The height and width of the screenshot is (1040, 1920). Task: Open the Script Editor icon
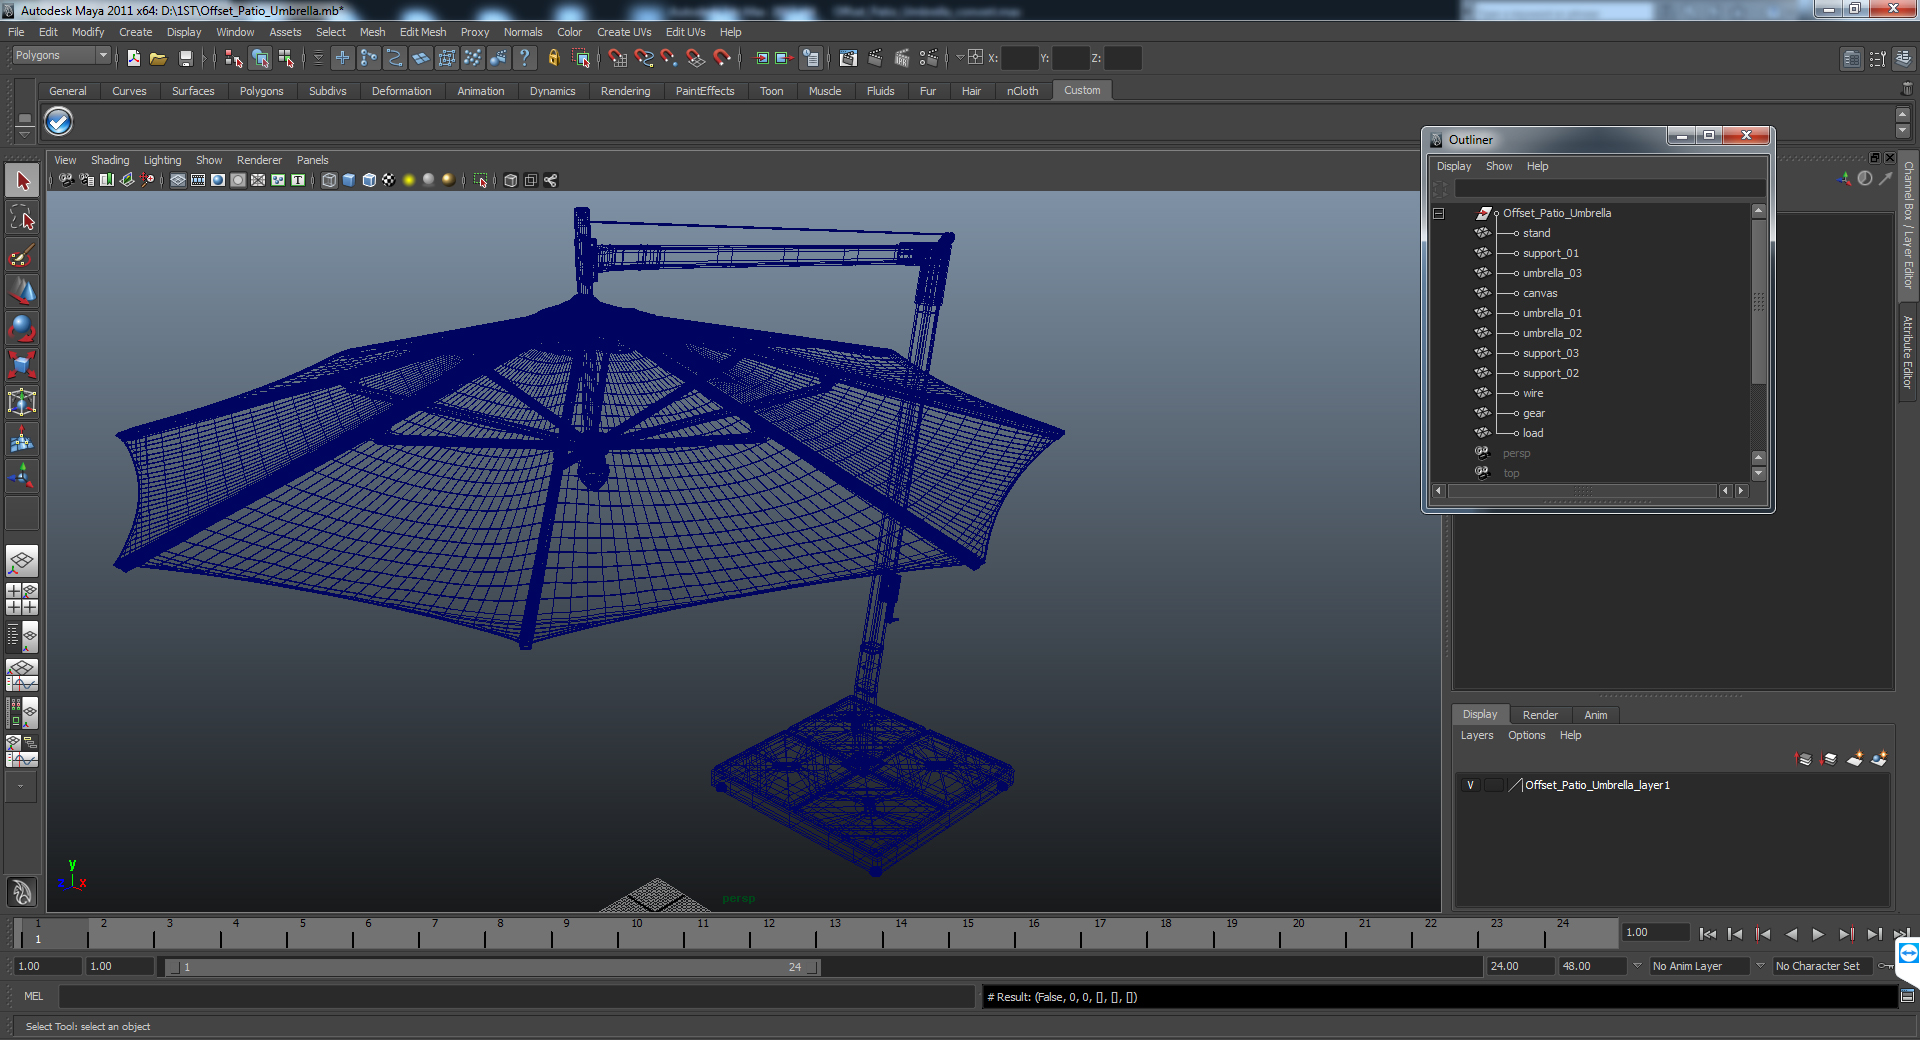click(1907, 996)
